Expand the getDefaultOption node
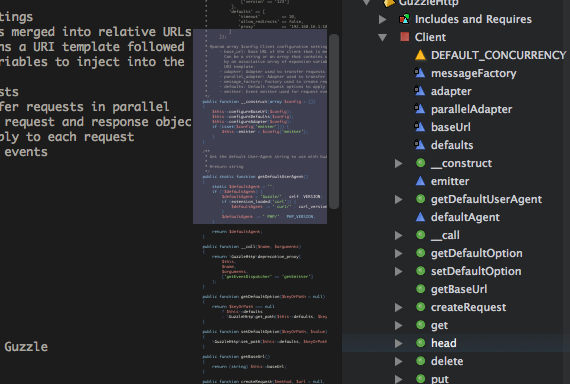 coord(399,253)
